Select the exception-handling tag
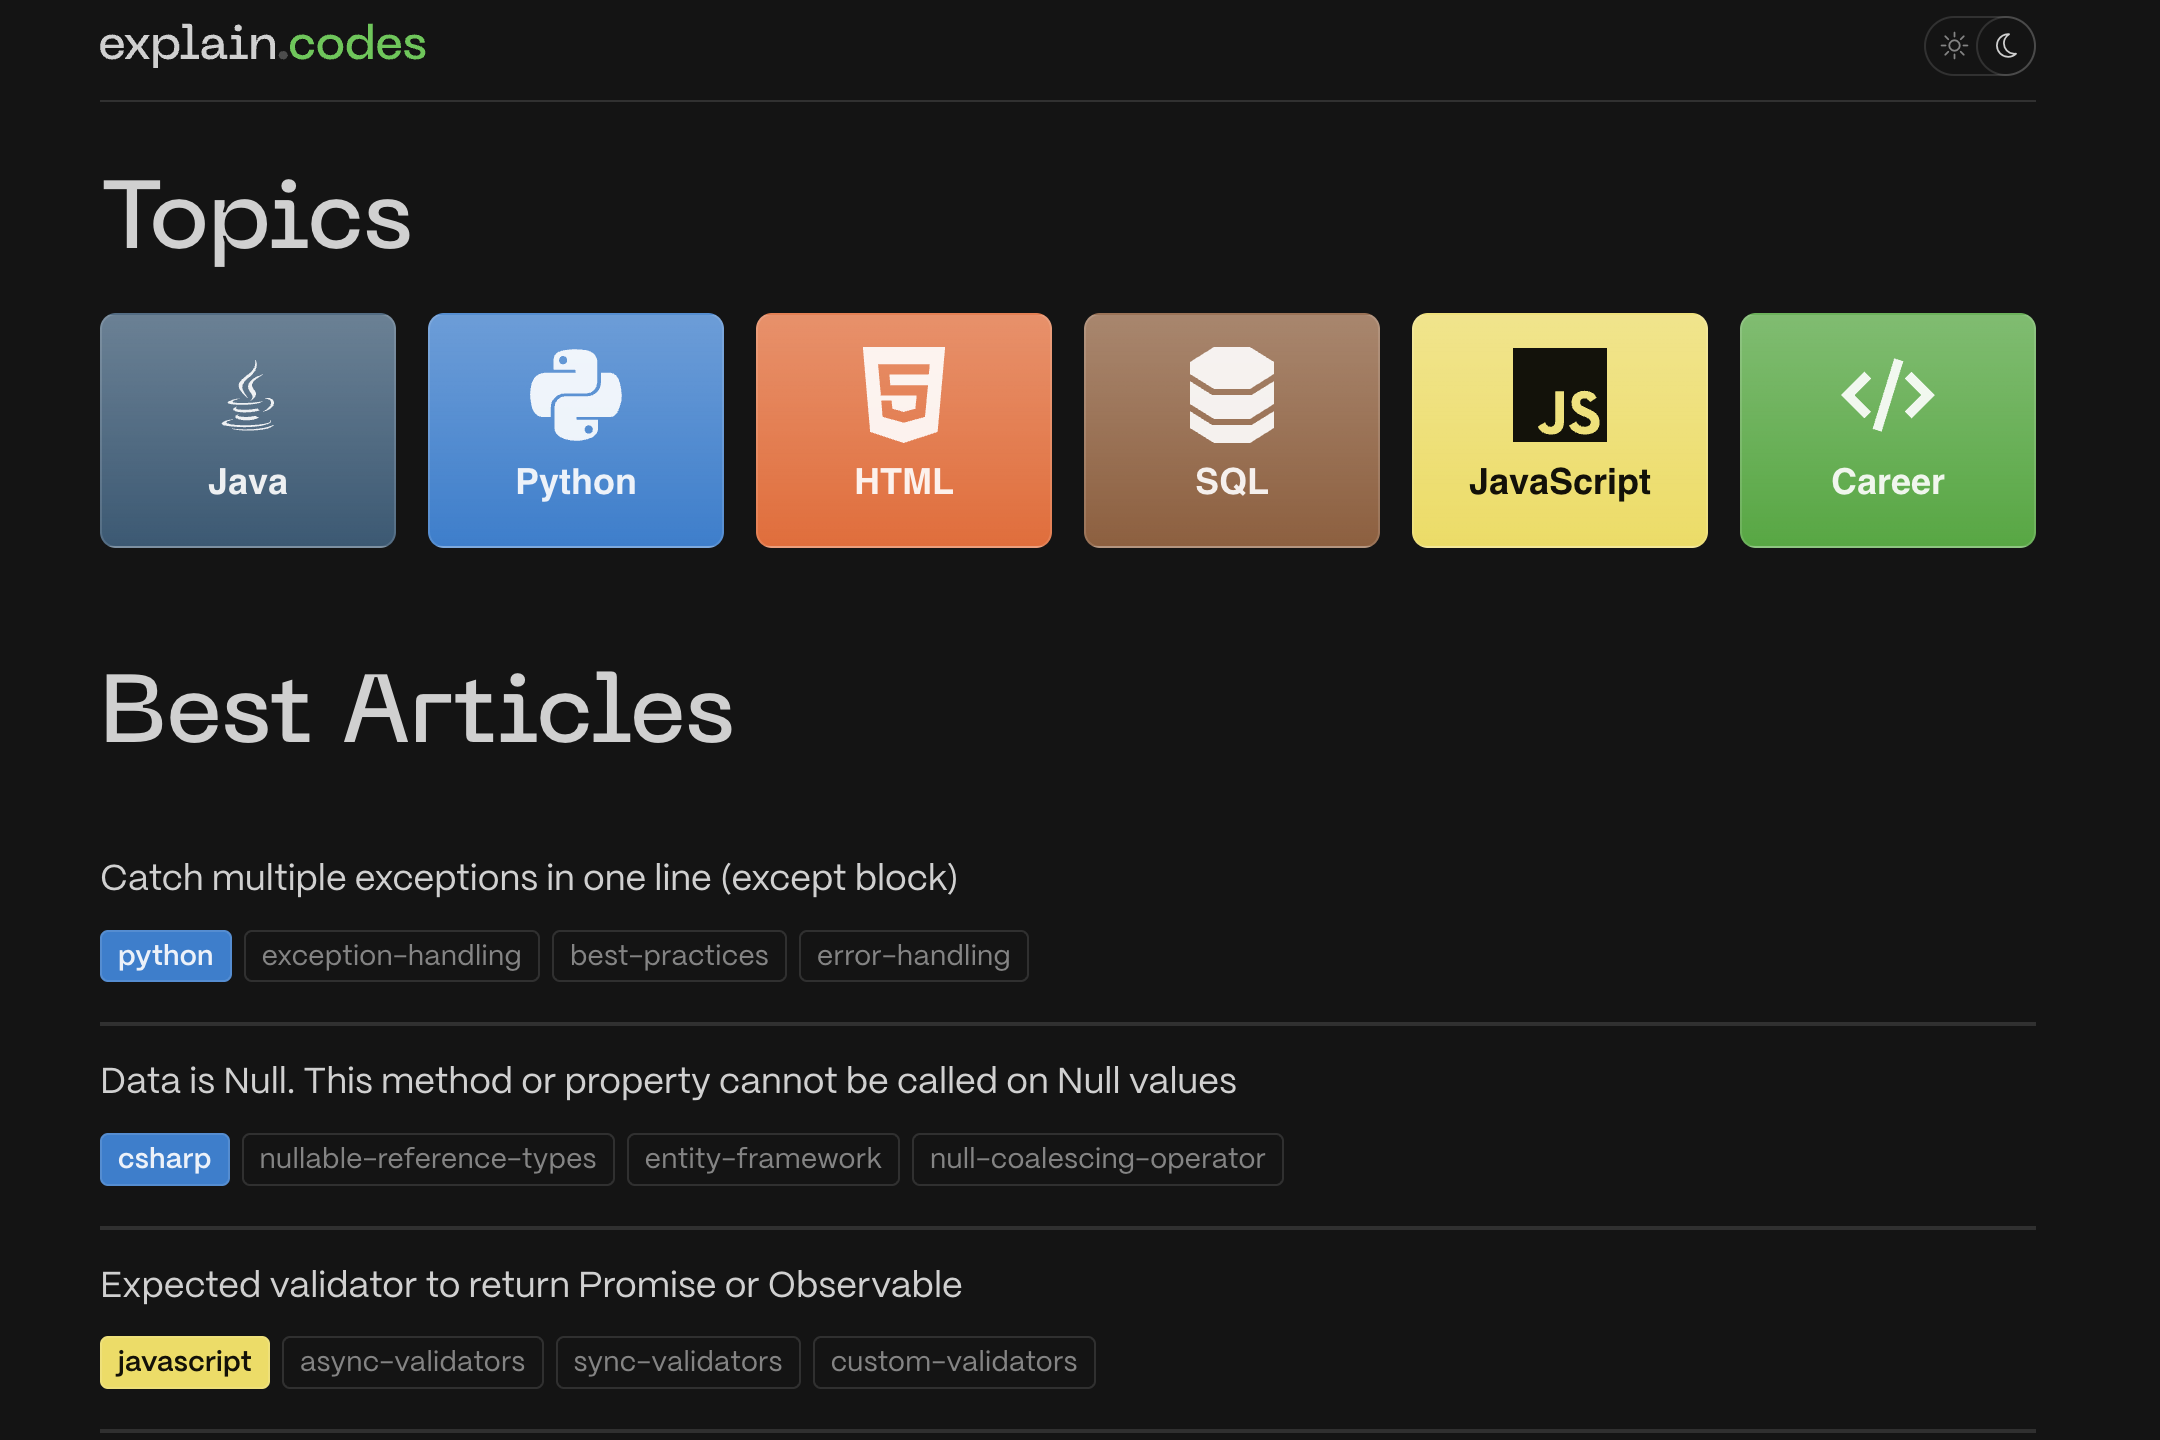 [x=392, y=956]
